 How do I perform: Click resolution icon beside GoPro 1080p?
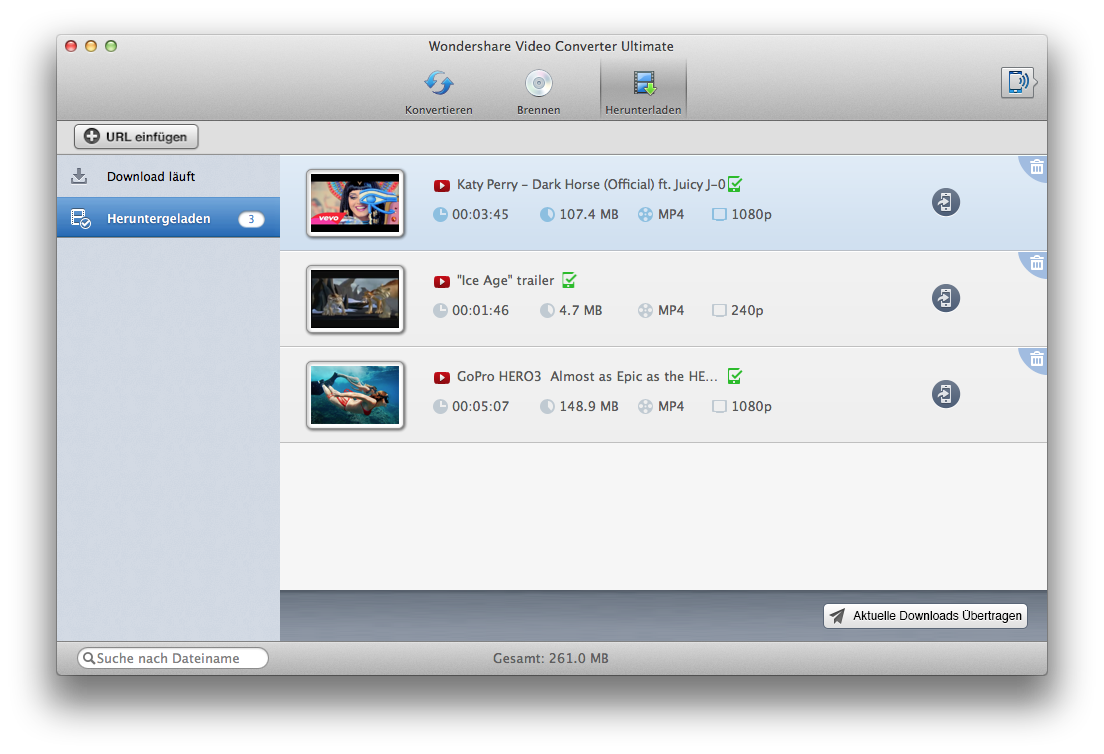[719, 406]
